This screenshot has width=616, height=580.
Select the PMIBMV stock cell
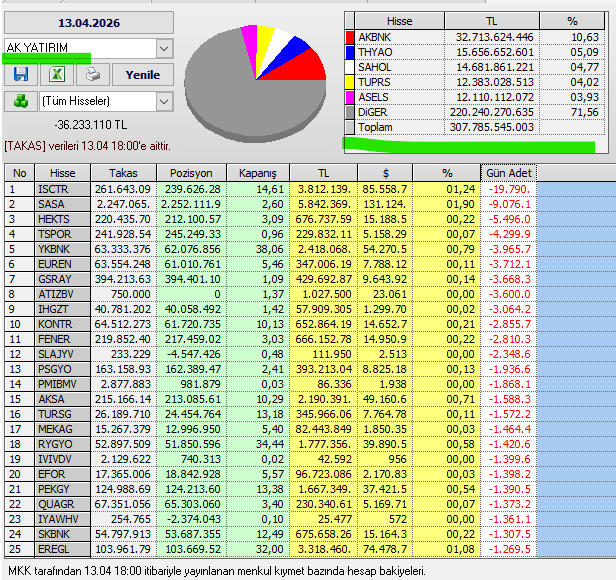pos(62,384)
